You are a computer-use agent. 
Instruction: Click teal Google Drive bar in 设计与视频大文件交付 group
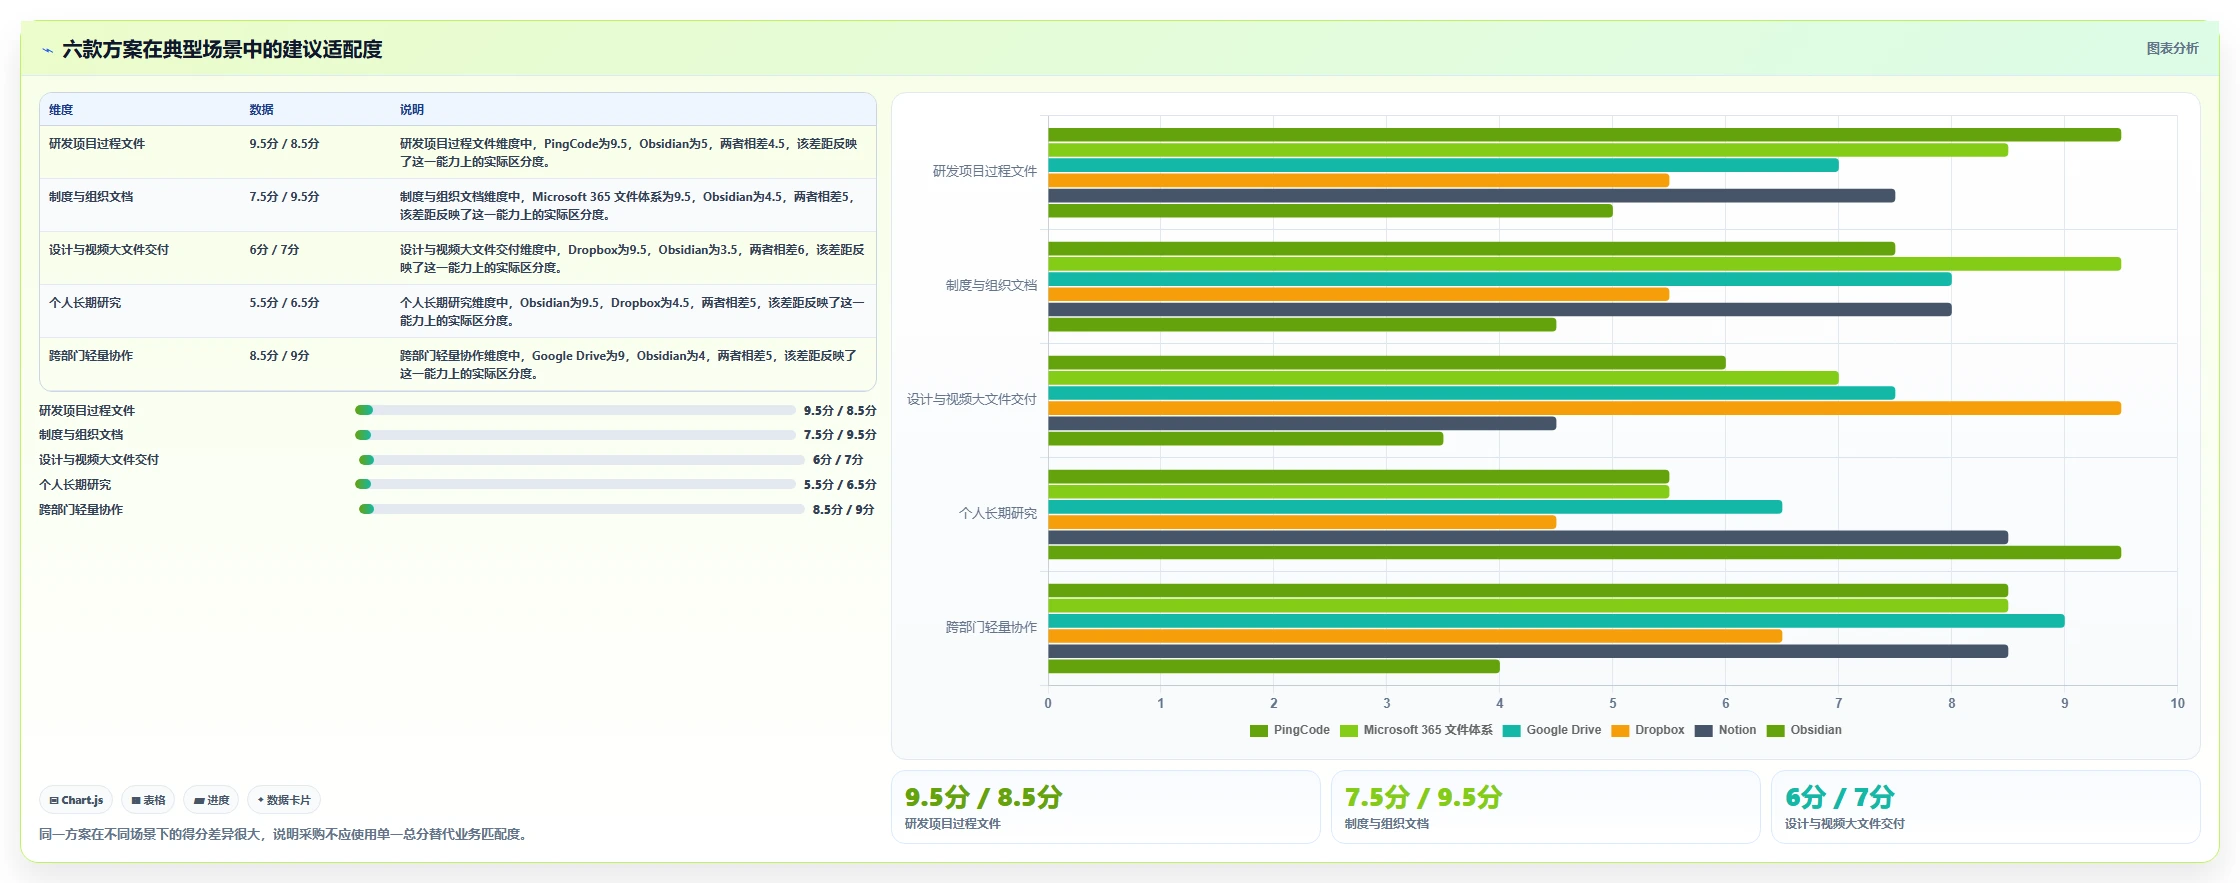[1471, 393]
